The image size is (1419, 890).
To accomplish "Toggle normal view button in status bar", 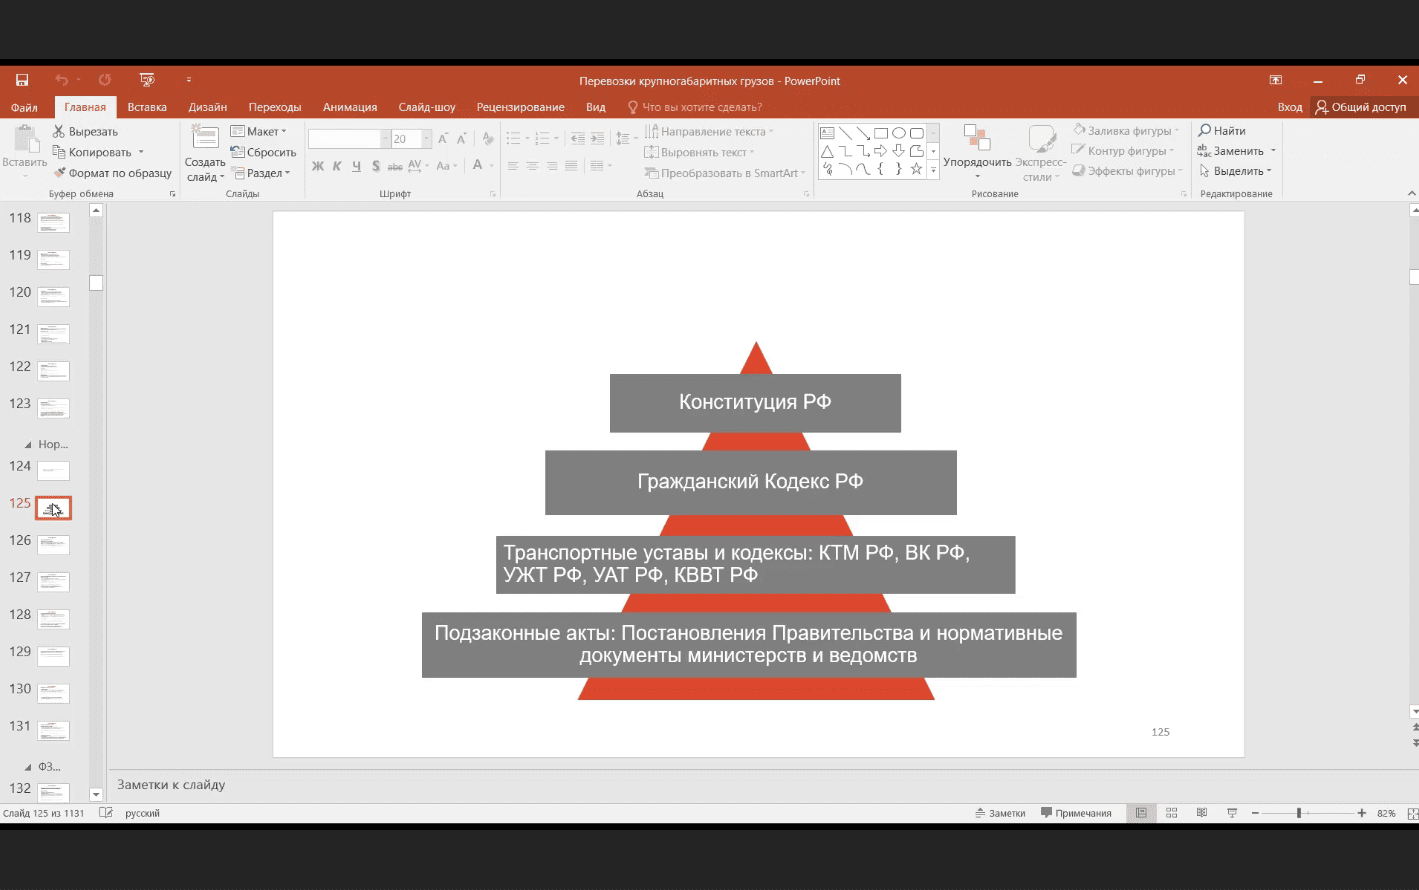I will [x=1140, y=813].
